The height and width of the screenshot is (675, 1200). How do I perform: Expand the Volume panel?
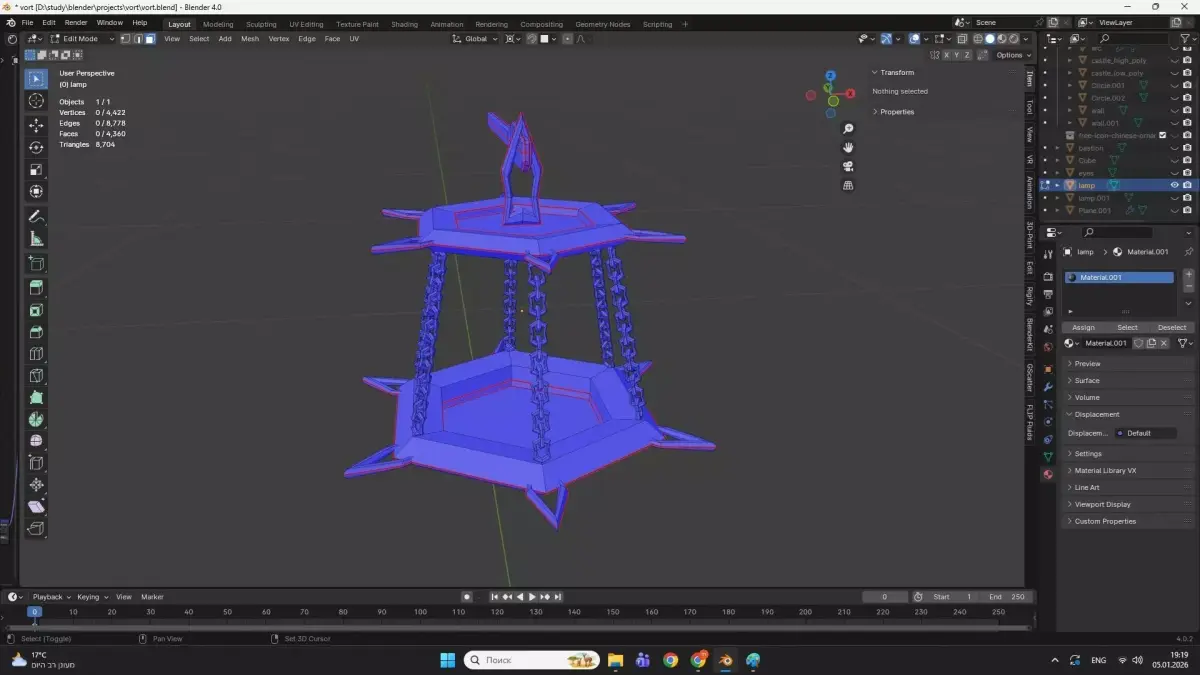[1130, 397]
